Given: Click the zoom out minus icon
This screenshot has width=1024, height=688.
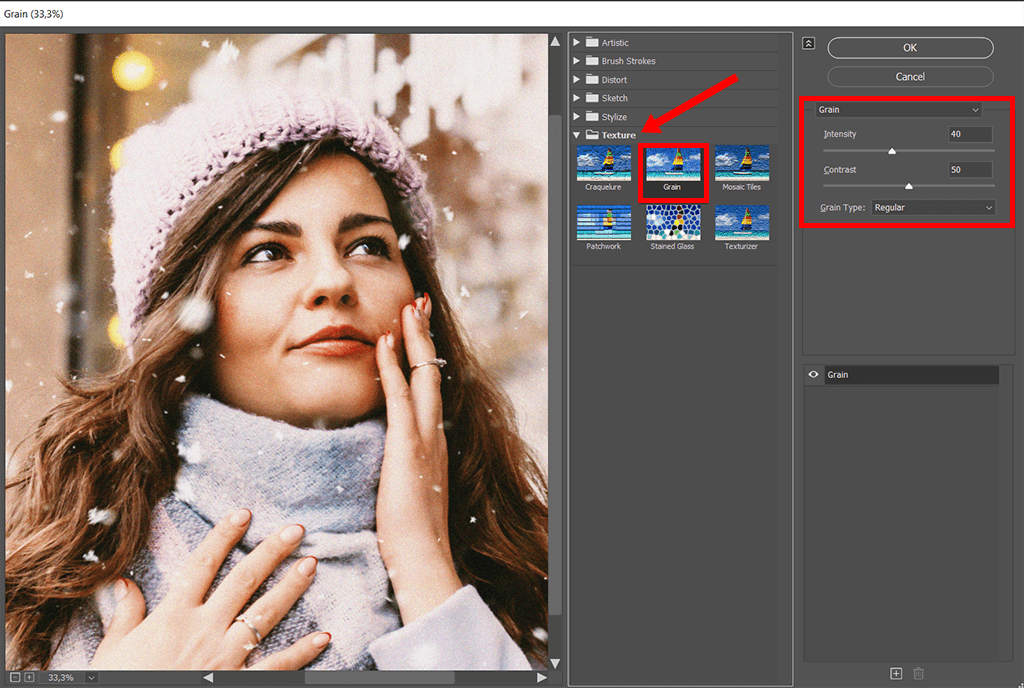Looking at the screenshot, I should coord(15,678).
